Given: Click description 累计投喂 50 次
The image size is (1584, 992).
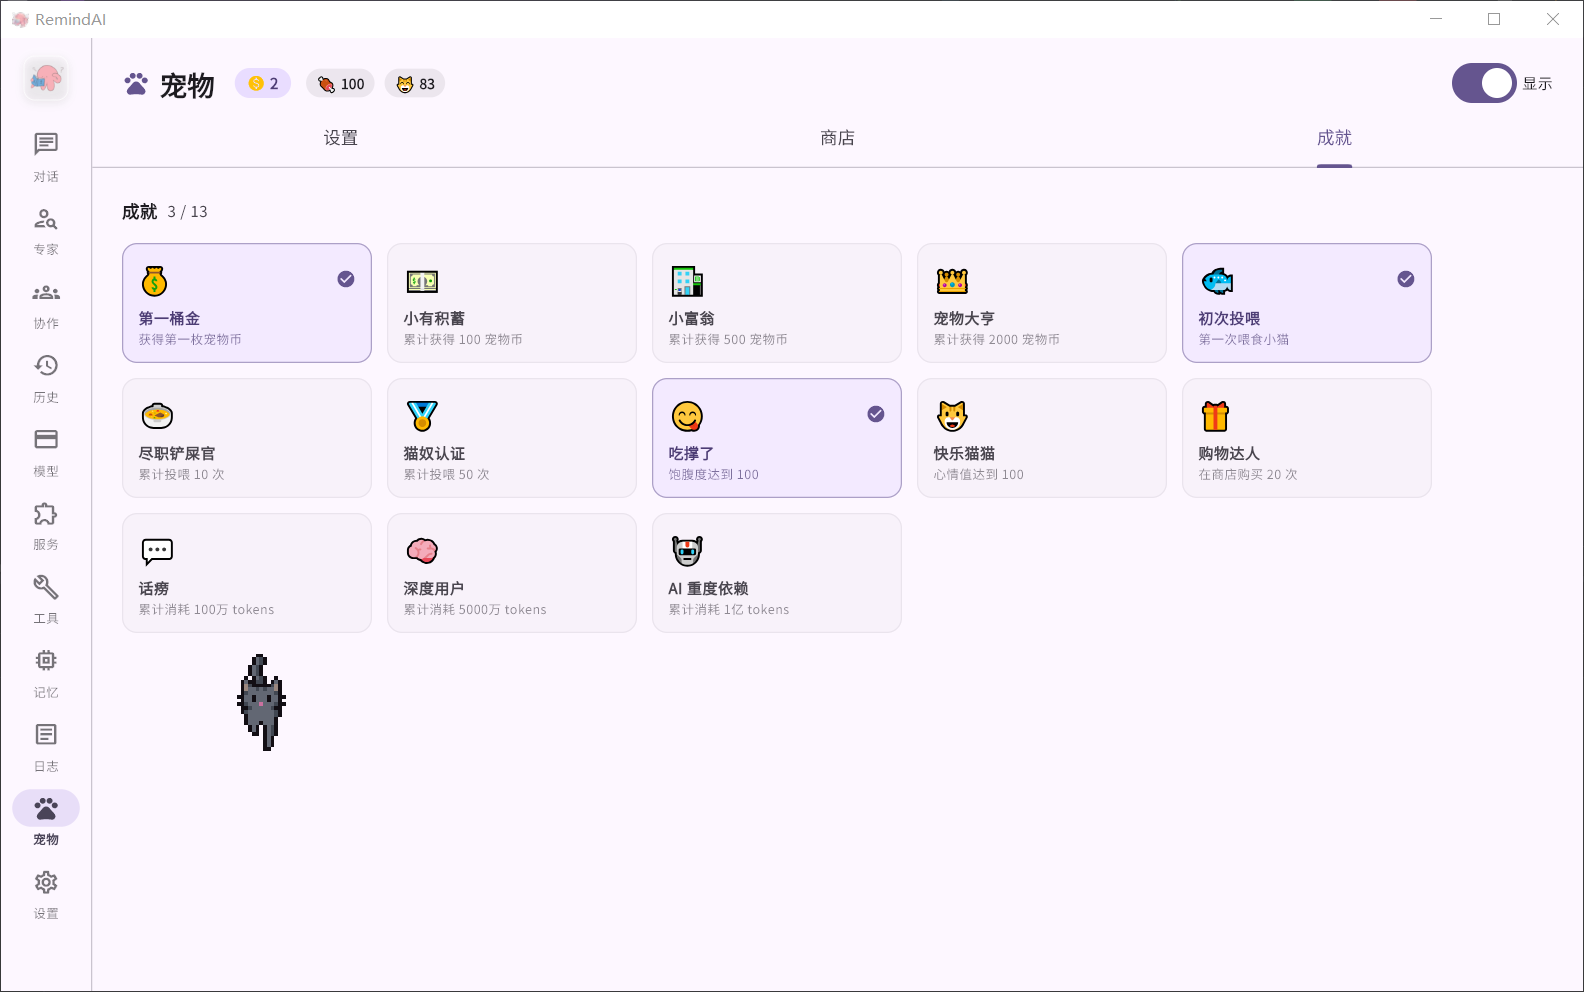Looking at the screenshot, I should point(446,475).
